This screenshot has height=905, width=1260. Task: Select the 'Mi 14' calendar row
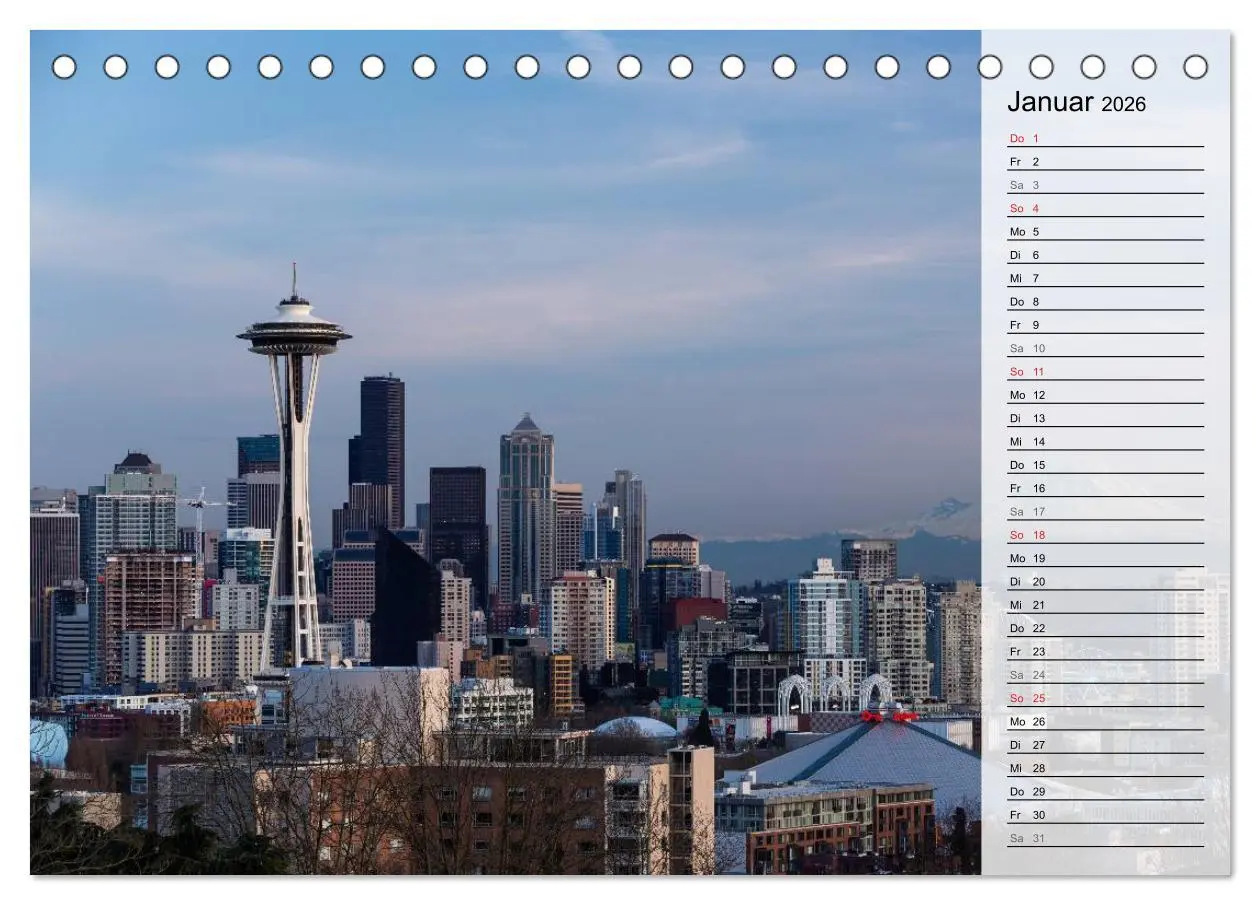click(x=1105, y=441)
